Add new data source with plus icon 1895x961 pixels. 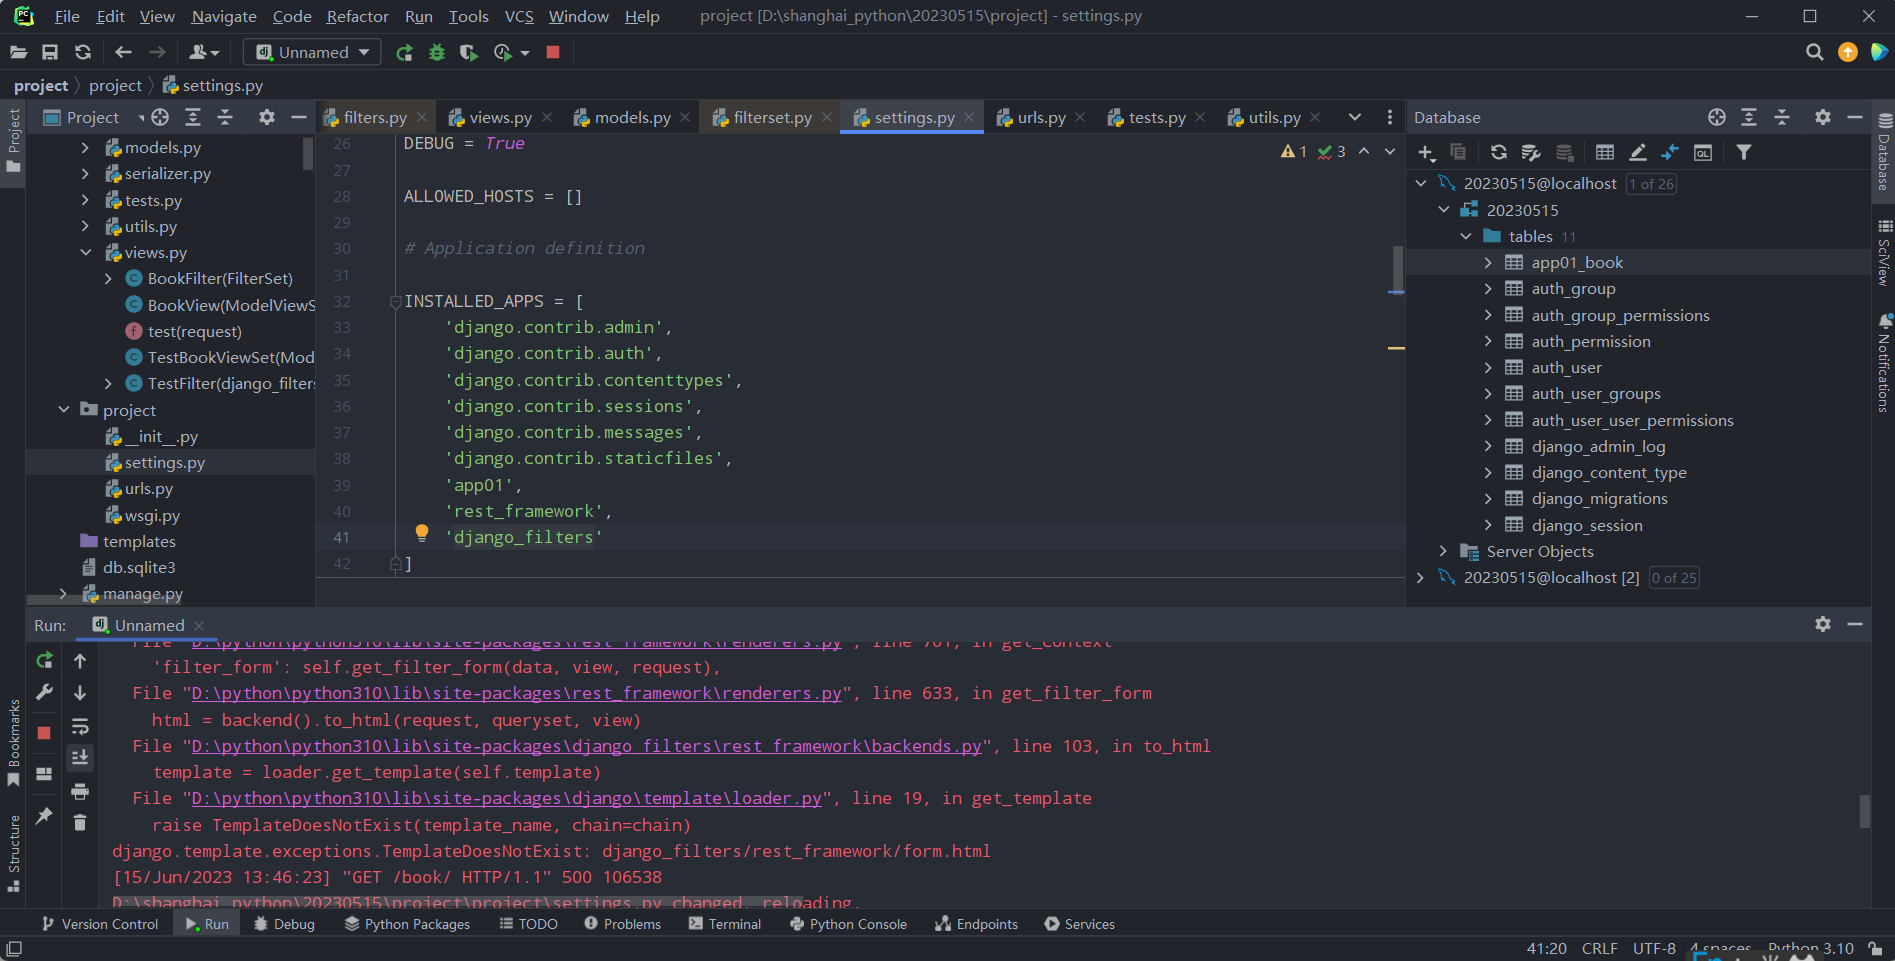tap(1426, 152)
